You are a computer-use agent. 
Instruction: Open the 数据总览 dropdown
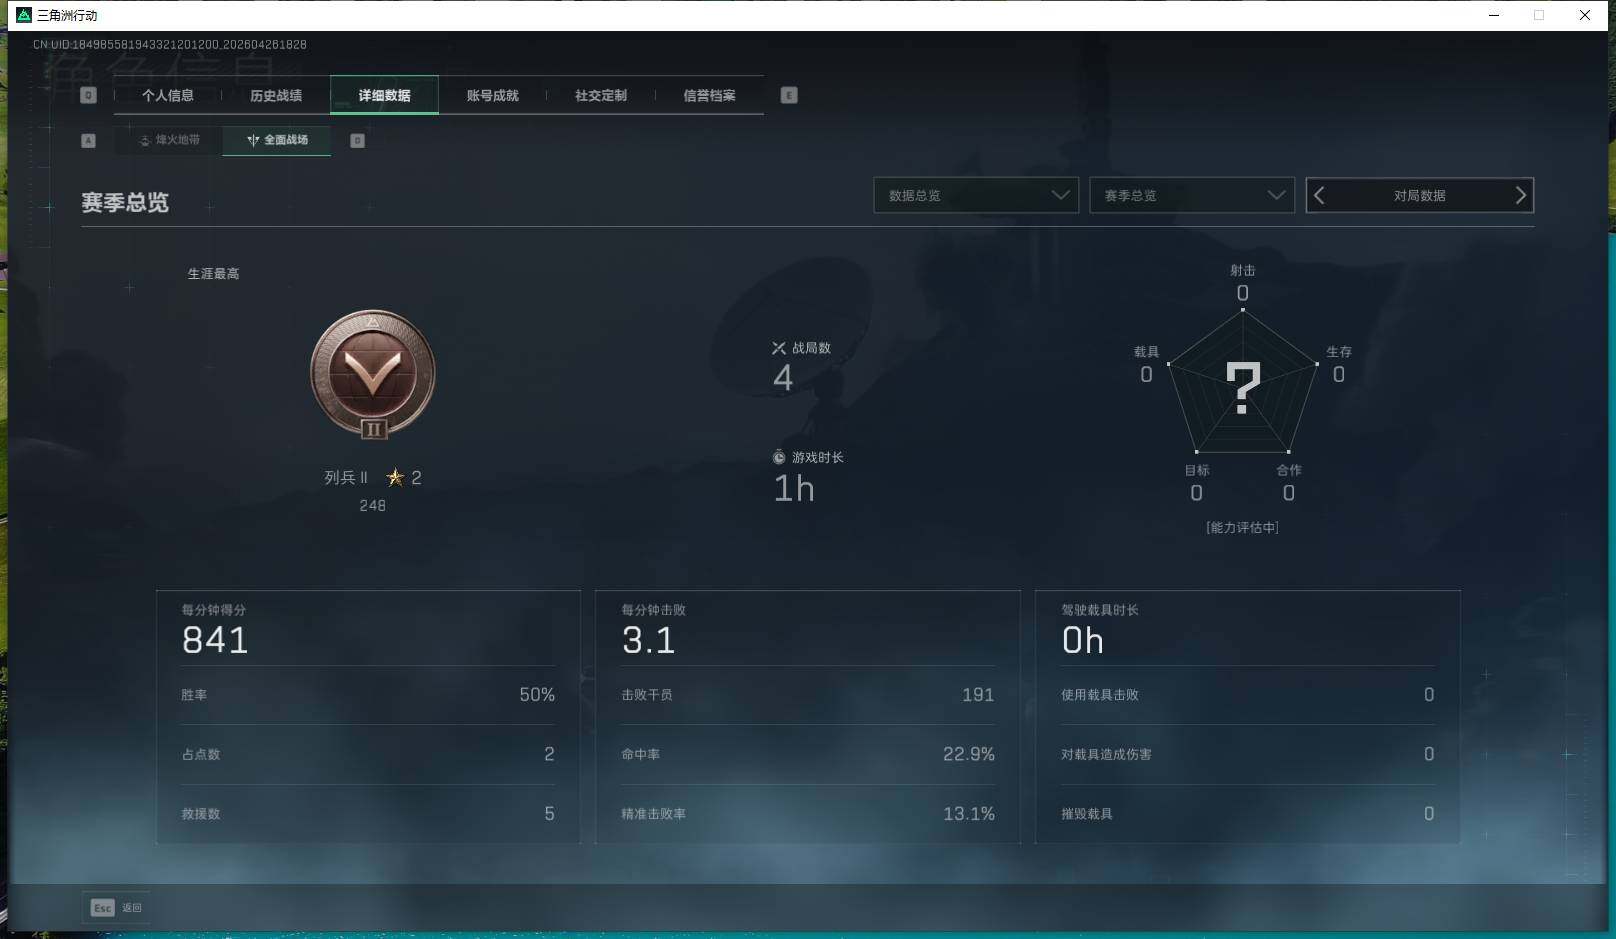coord(976,195)
